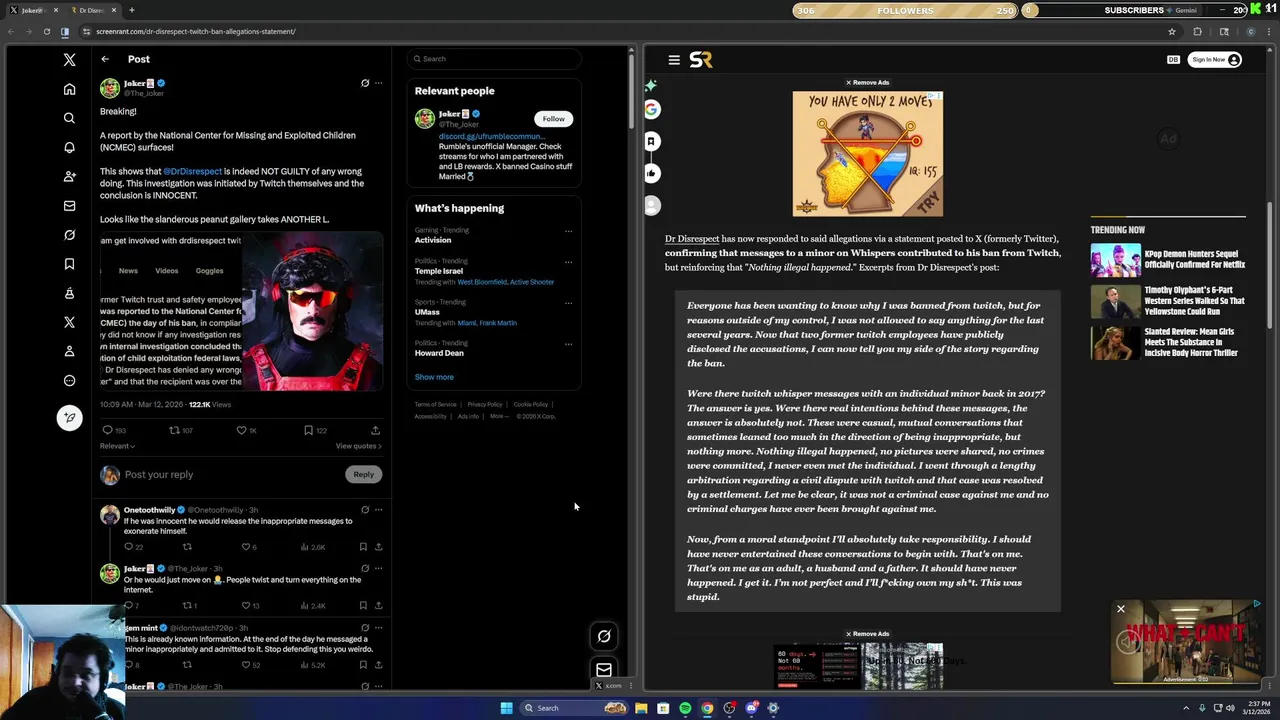Image resolution: width=1280 pixels, height=720 pixels.
Task: Click the bookmark icon in Screen Rant rail
Action: (x=652, y=141)
